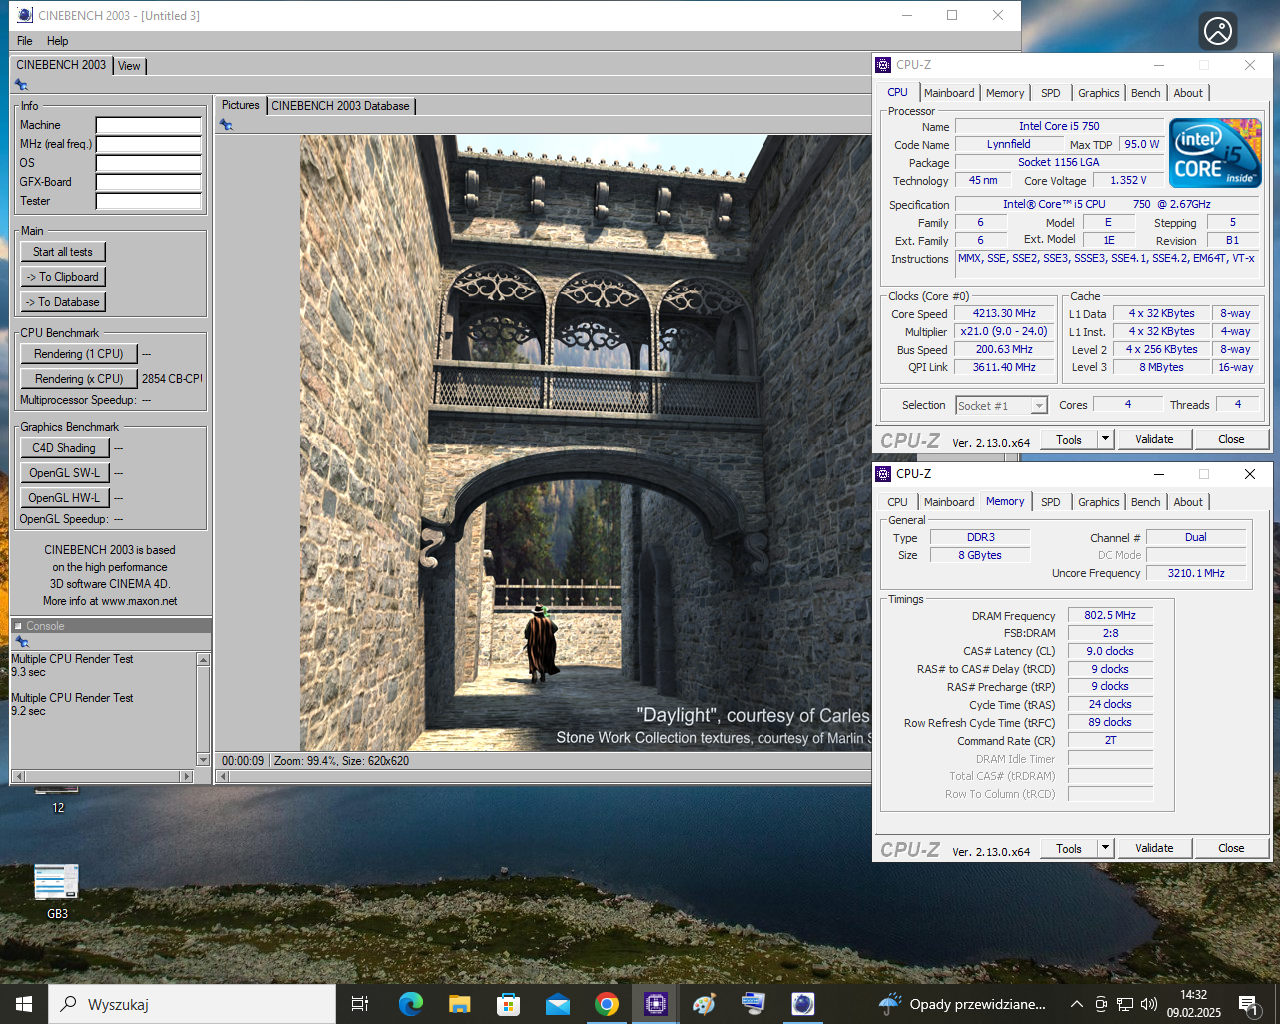Click the To Database button
Viewport: 1280px width, 1024px height.
(63, 302)
